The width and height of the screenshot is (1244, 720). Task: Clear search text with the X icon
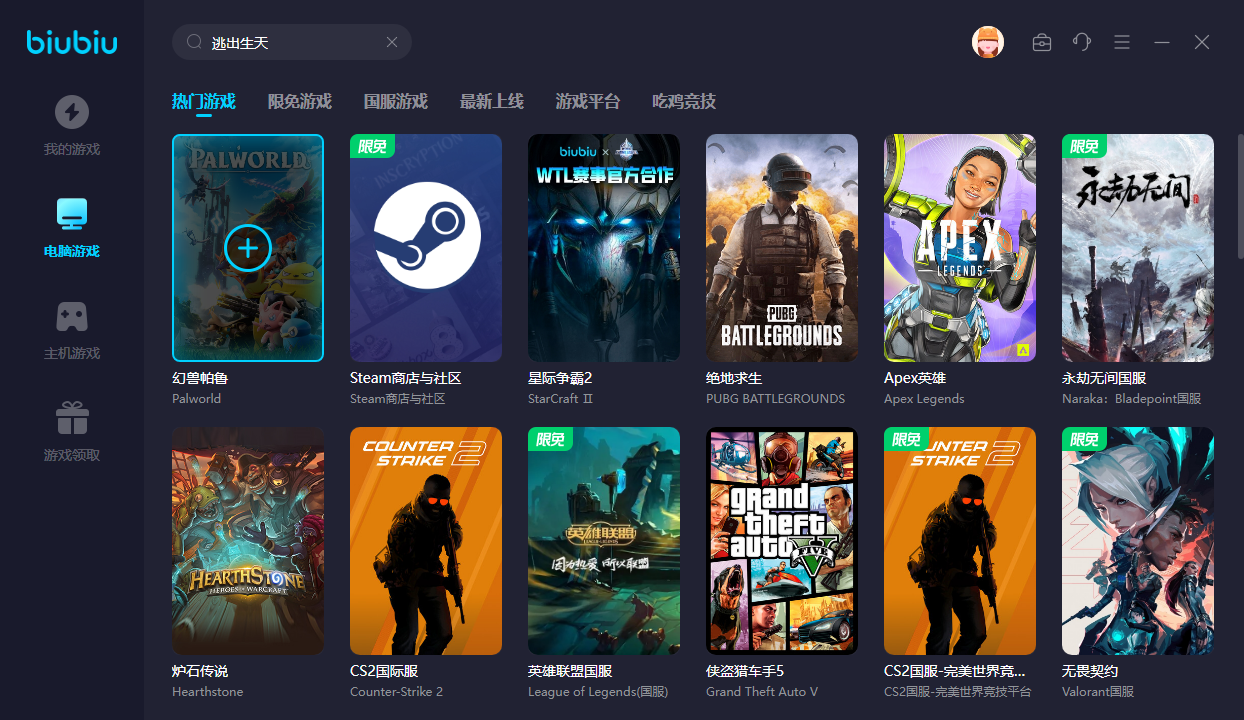pos(392,42)
